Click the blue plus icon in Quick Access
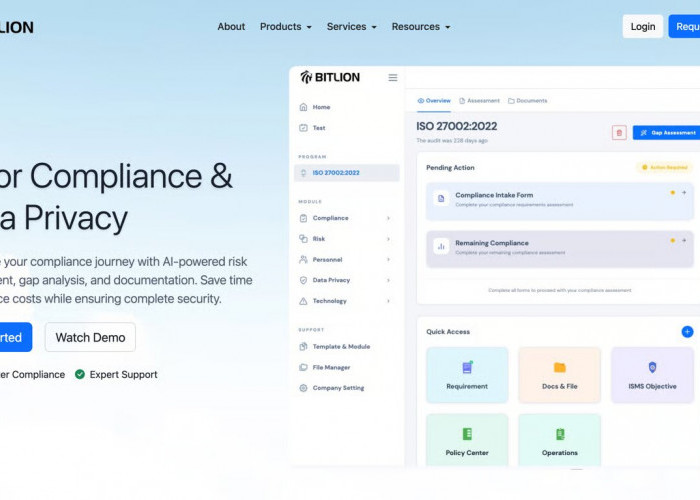 tap(687, 331)
